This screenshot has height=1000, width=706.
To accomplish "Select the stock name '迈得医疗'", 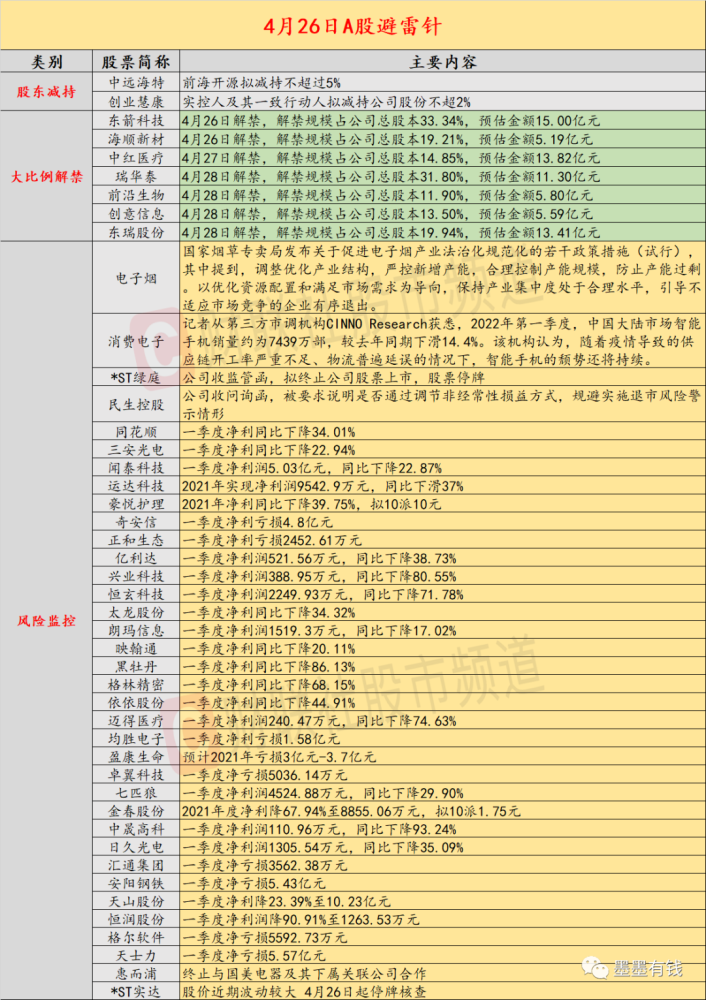I will pos(136,721).
